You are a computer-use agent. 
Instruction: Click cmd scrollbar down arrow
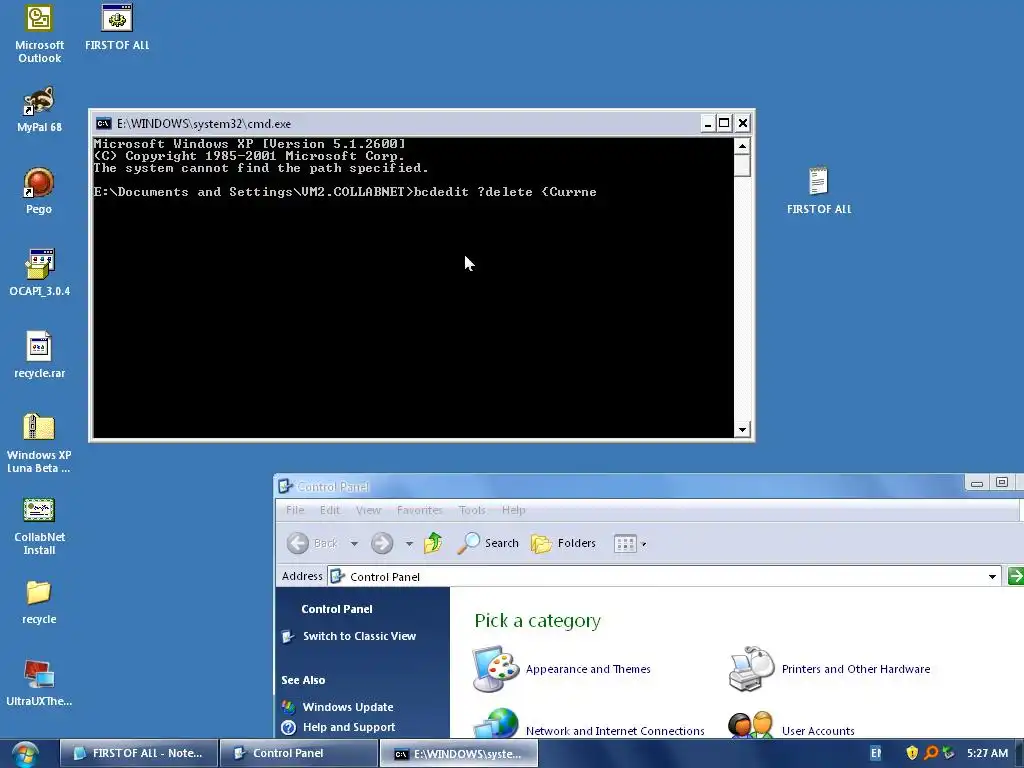click(x=742, y=430)
